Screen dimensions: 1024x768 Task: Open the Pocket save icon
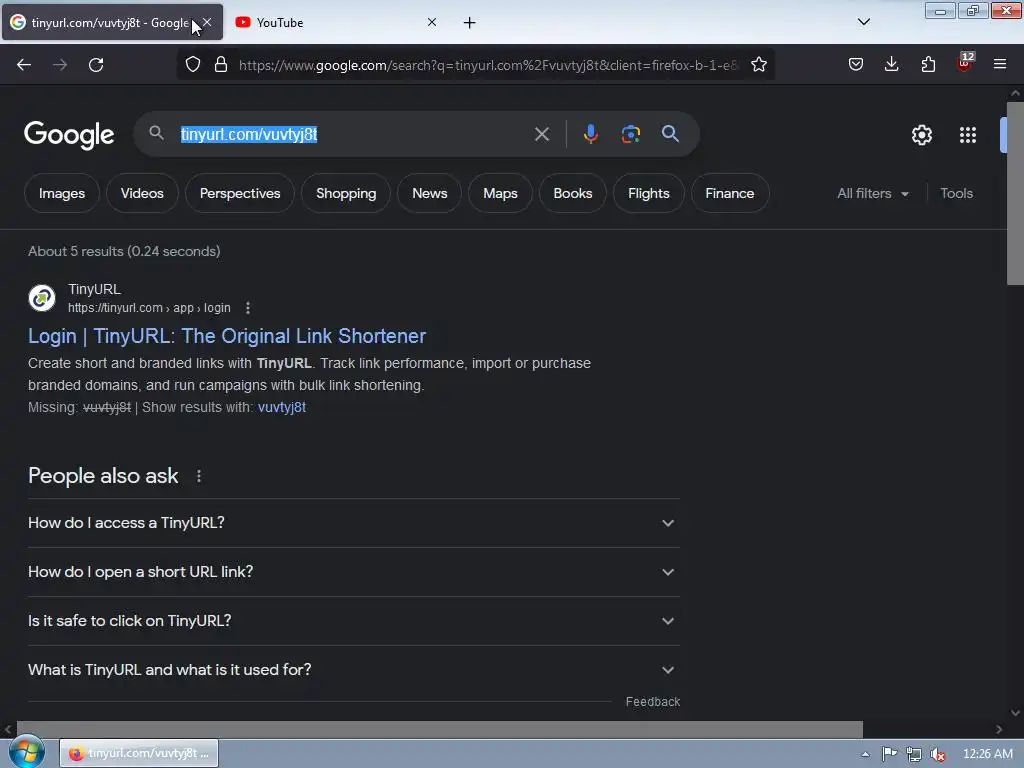[x=856, y=64]
